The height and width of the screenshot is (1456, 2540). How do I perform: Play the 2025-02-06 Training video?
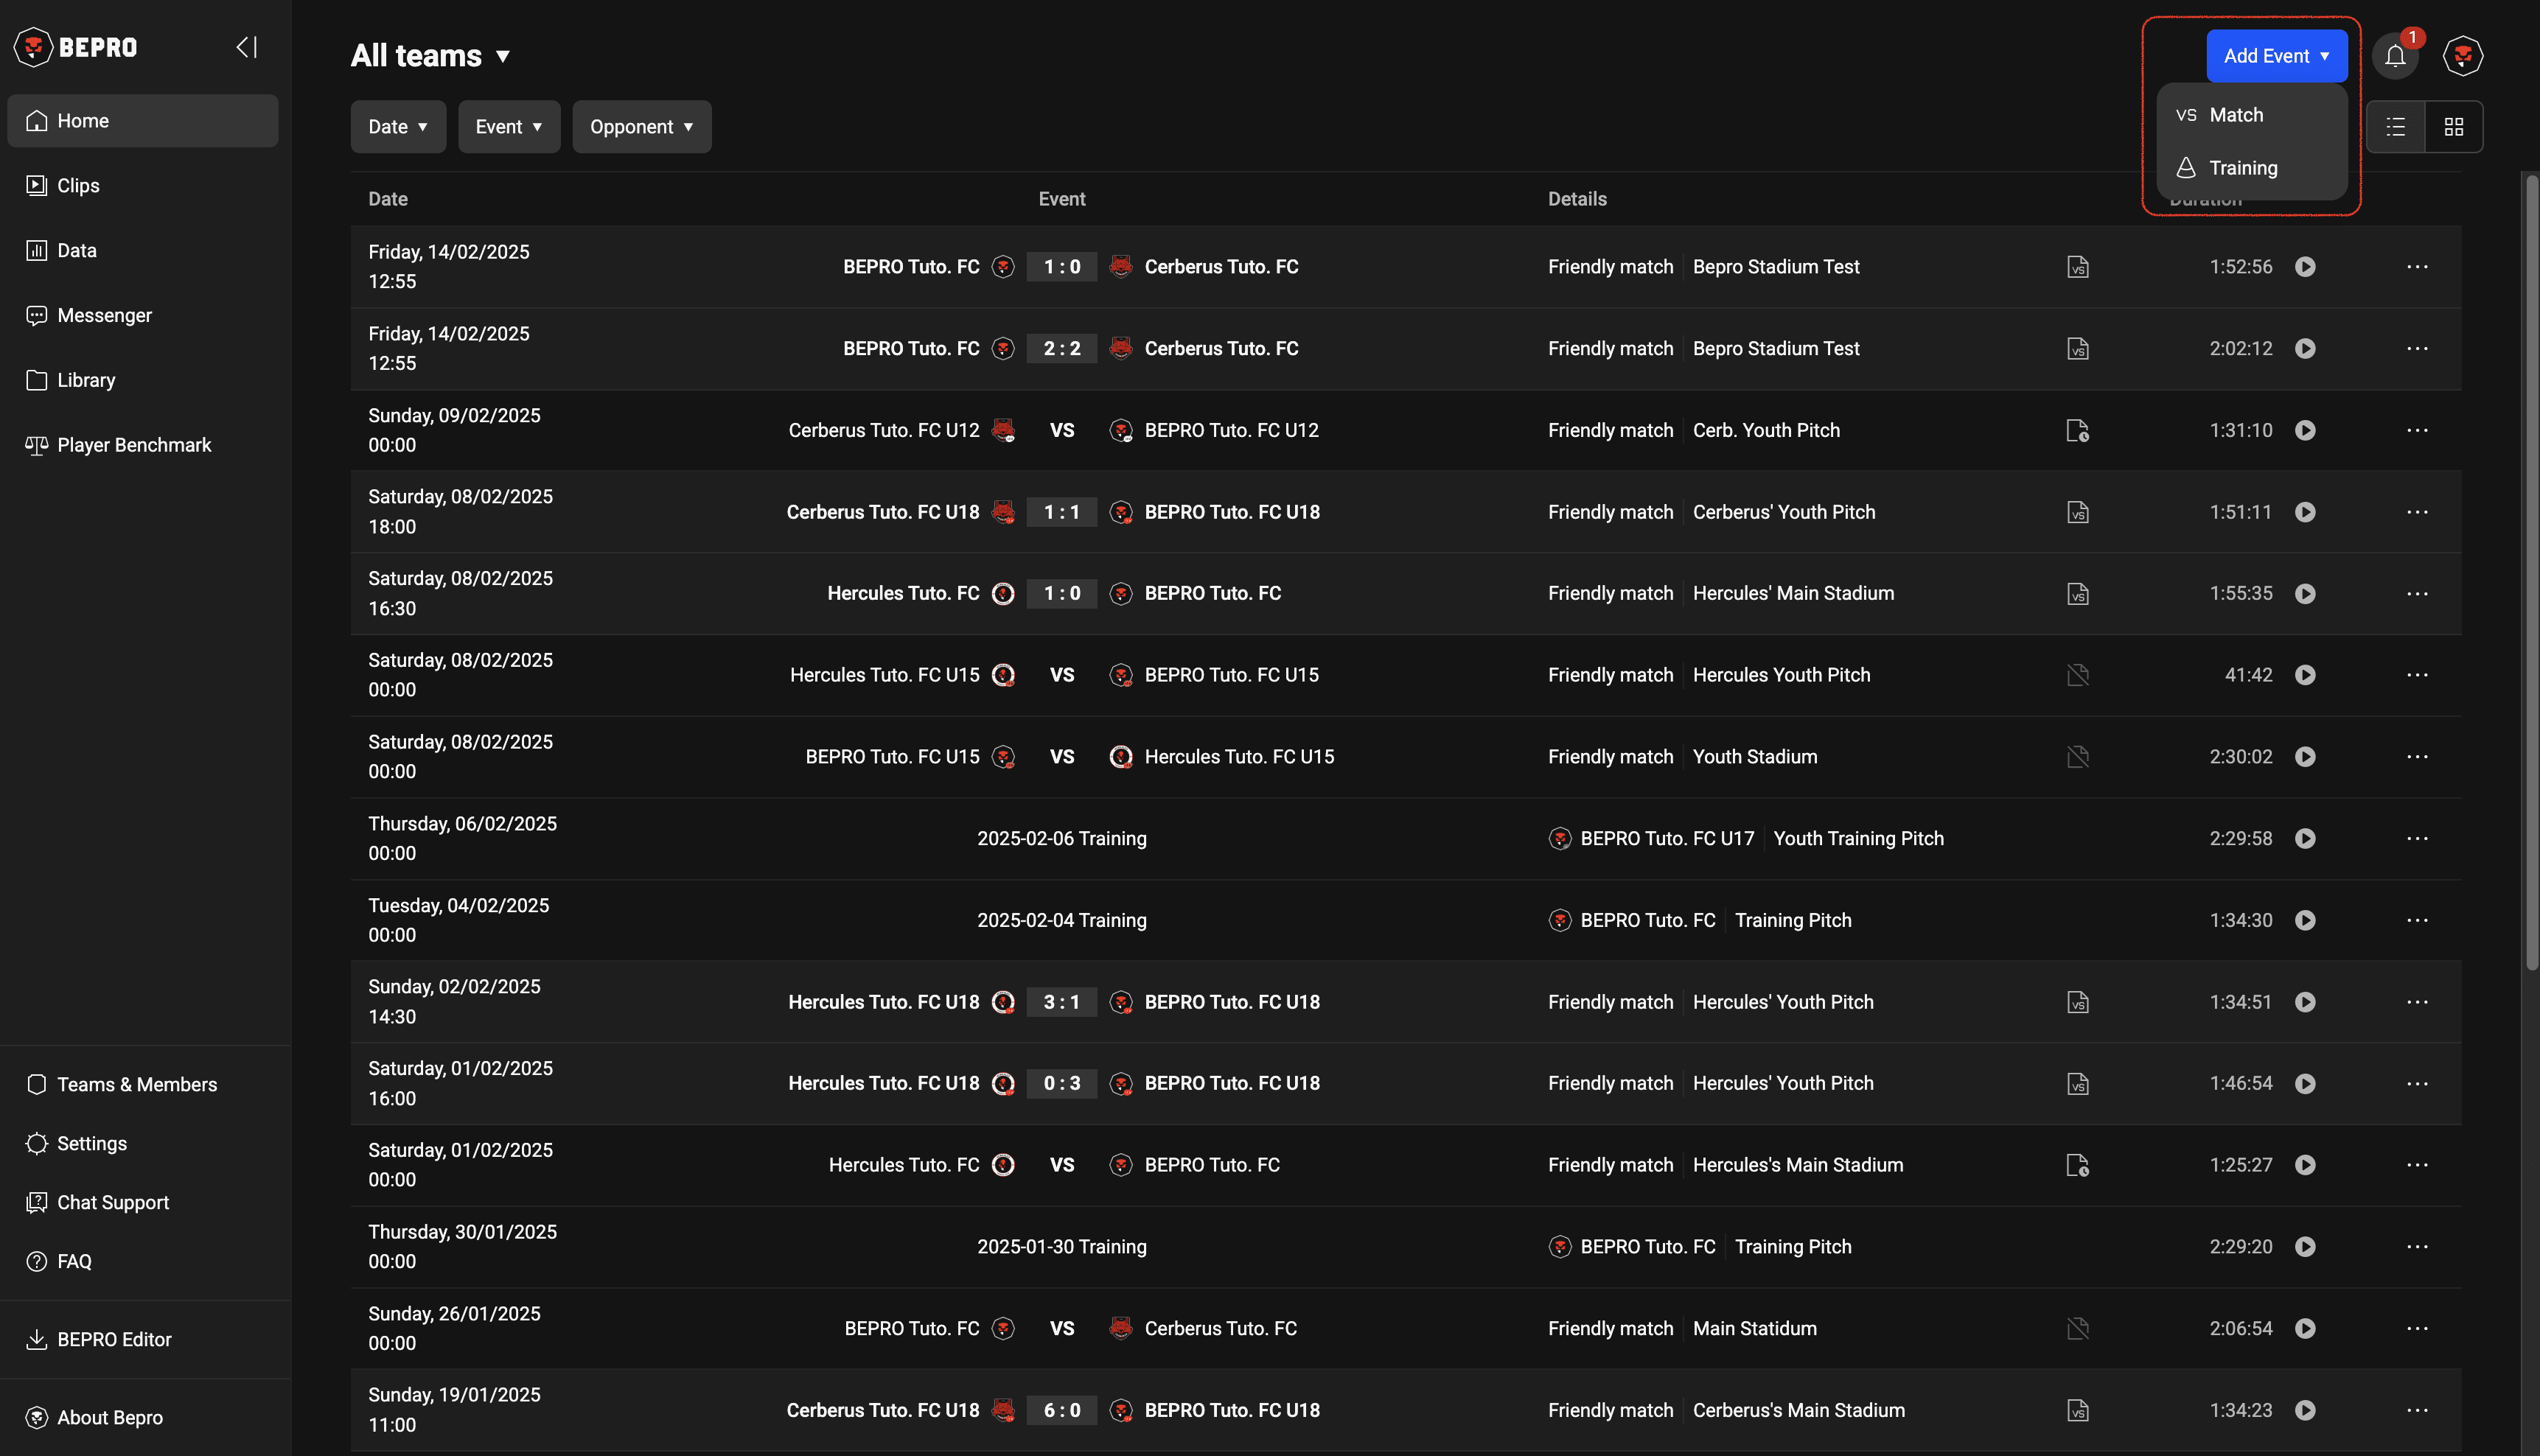coord(2305,839)
